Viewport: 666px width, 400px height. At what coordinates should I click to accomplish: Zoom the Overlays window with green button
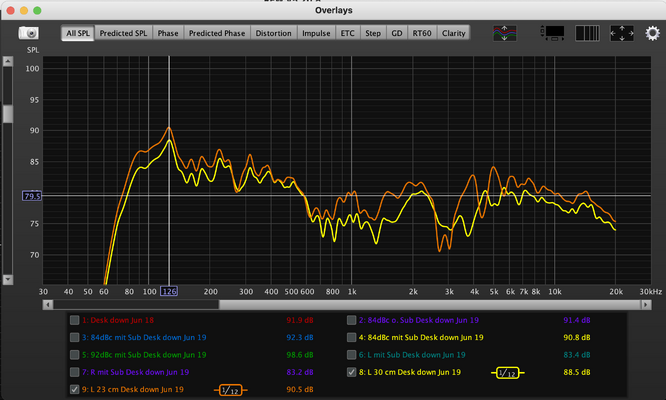coord(37,11)
